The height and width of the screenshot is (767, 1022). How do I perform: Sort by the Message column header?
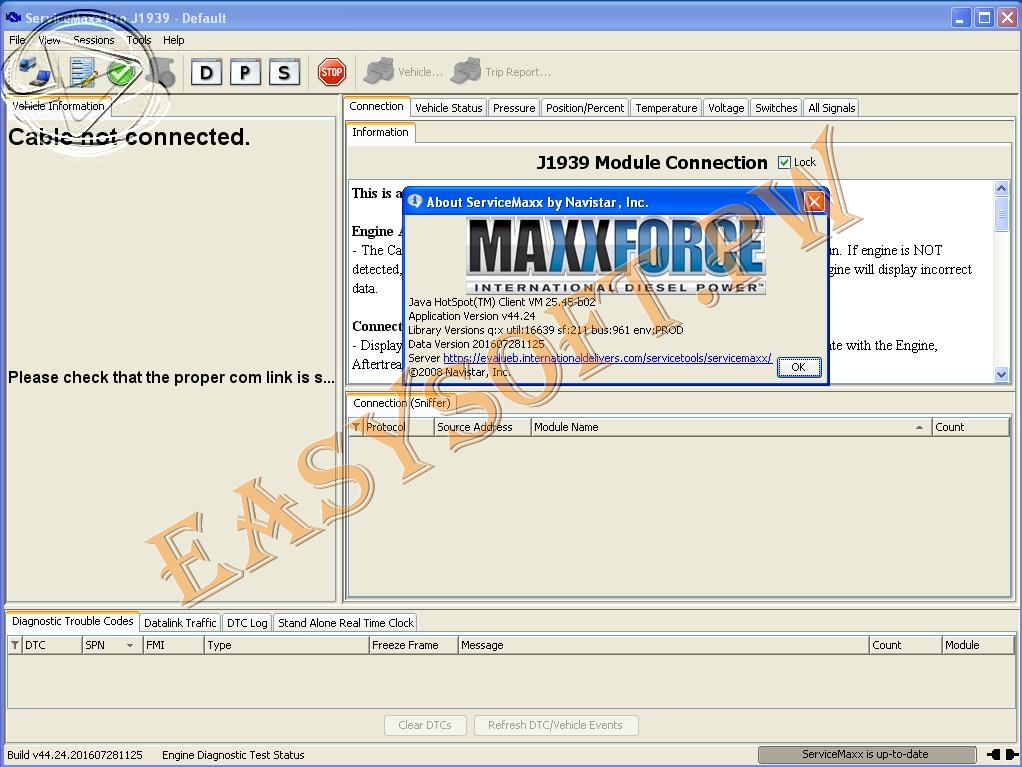click(x=663, y=645)
